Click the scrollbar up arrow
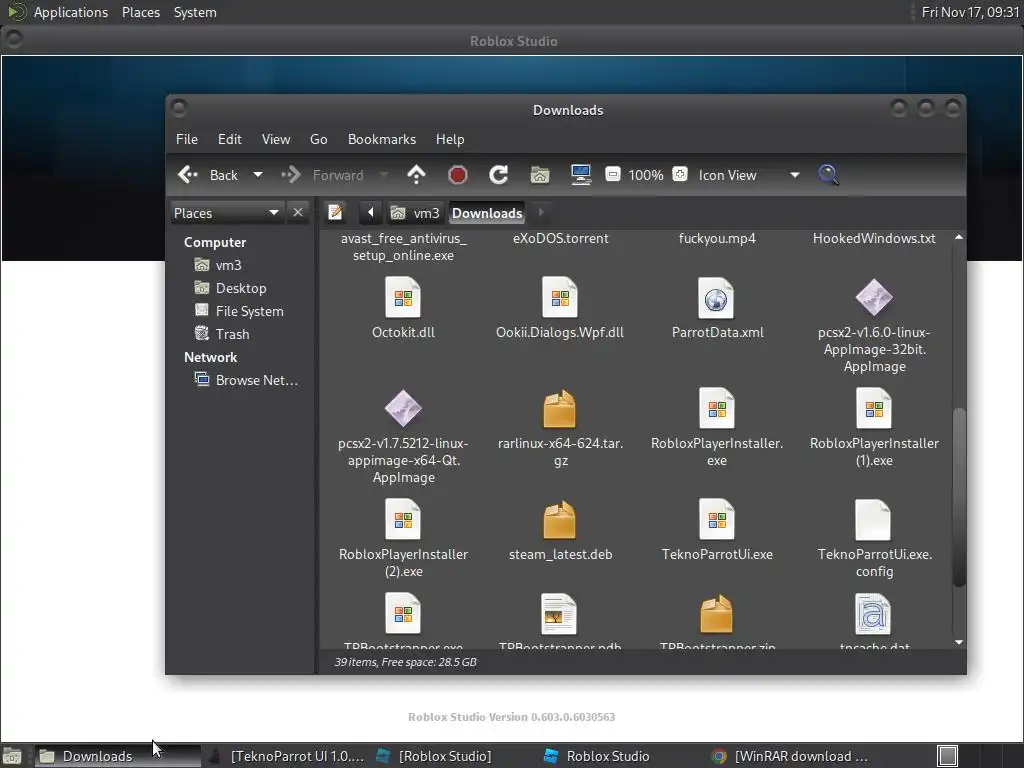 958,237
